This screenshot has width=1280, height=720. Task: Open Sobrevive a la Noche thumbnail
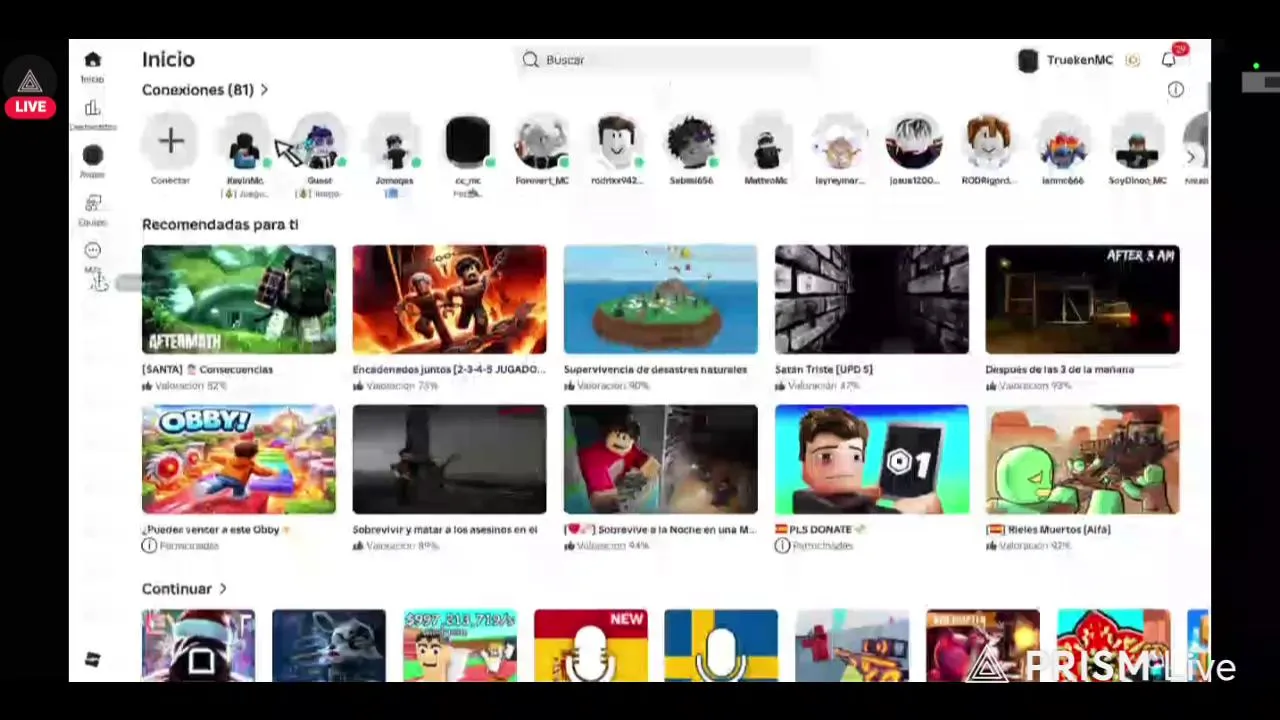tap(661, 459)
